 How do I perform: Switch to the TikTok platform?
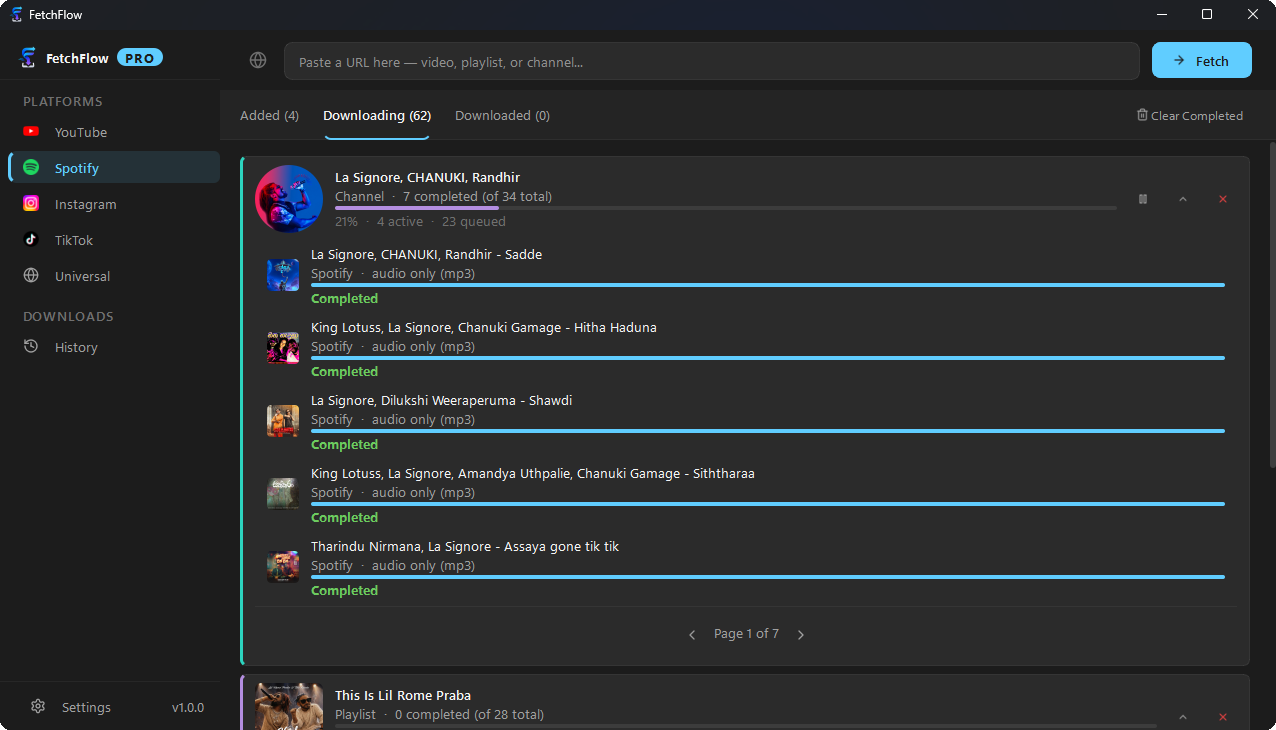click(x=114, y=240)
